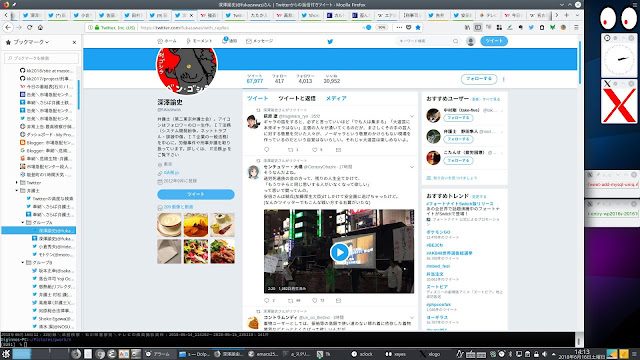Open the Firefox hamburger menu

pos(576,27)
